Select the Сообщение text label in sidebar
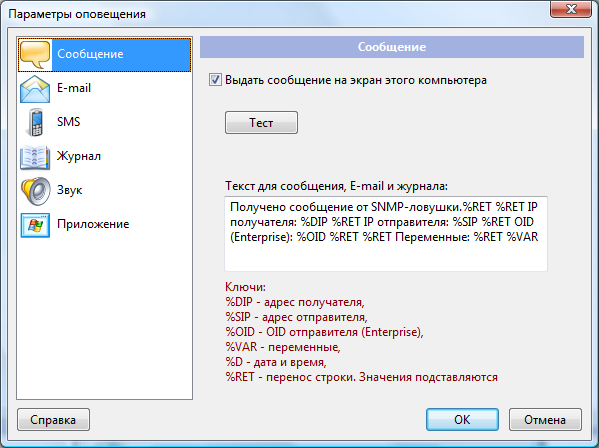Screen dimensions: 599x448 (90, 54)
